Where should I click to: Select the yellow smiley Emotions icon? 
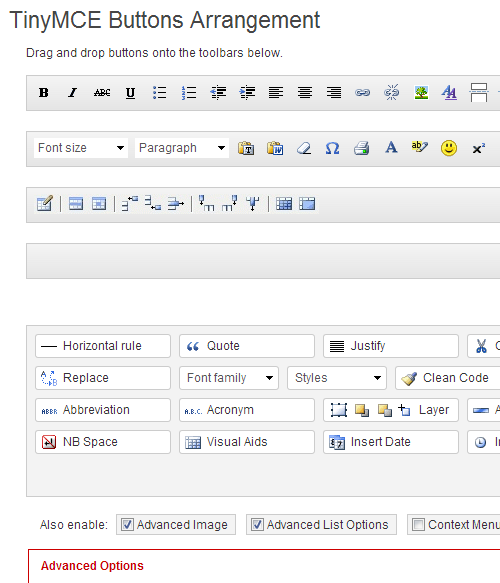[449, 148]
